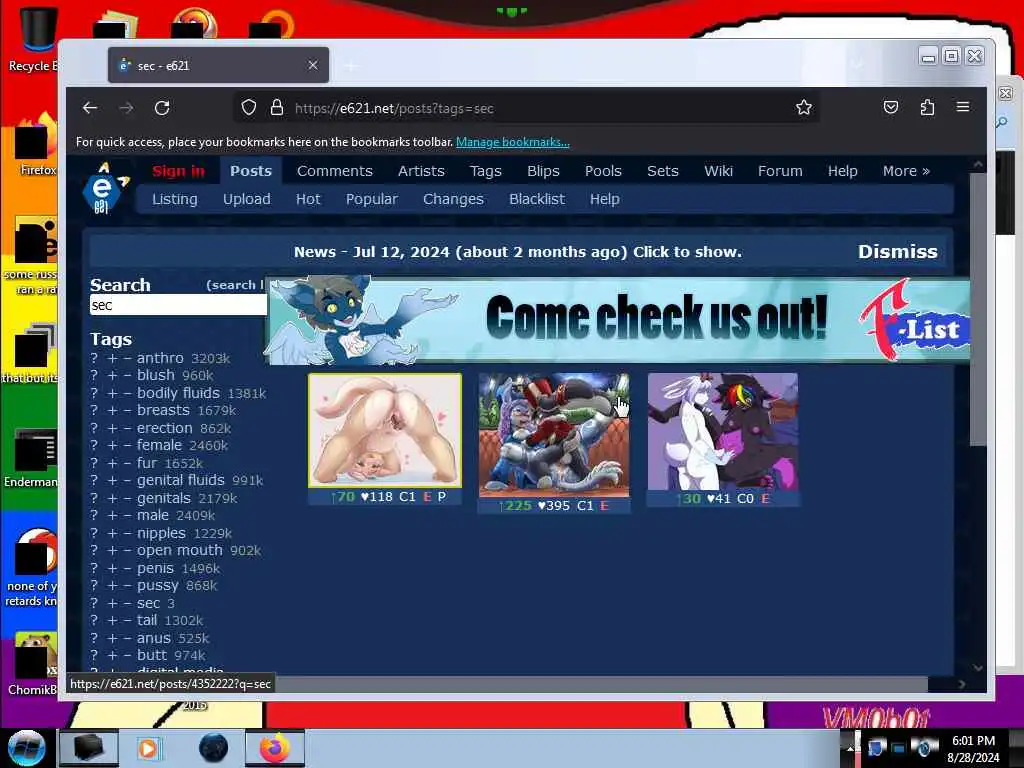This screenshot has width=1024, height=768.
Task: Expand the 'More »' navigation menu
Action: (x=906, y=171)
